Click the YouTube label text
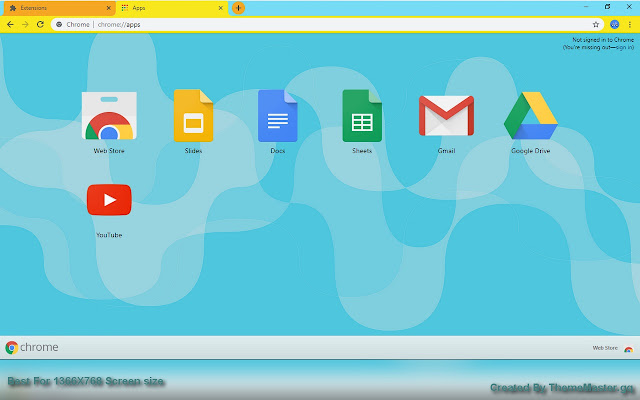This screenshot has height=400, width=640. point(109,235)
